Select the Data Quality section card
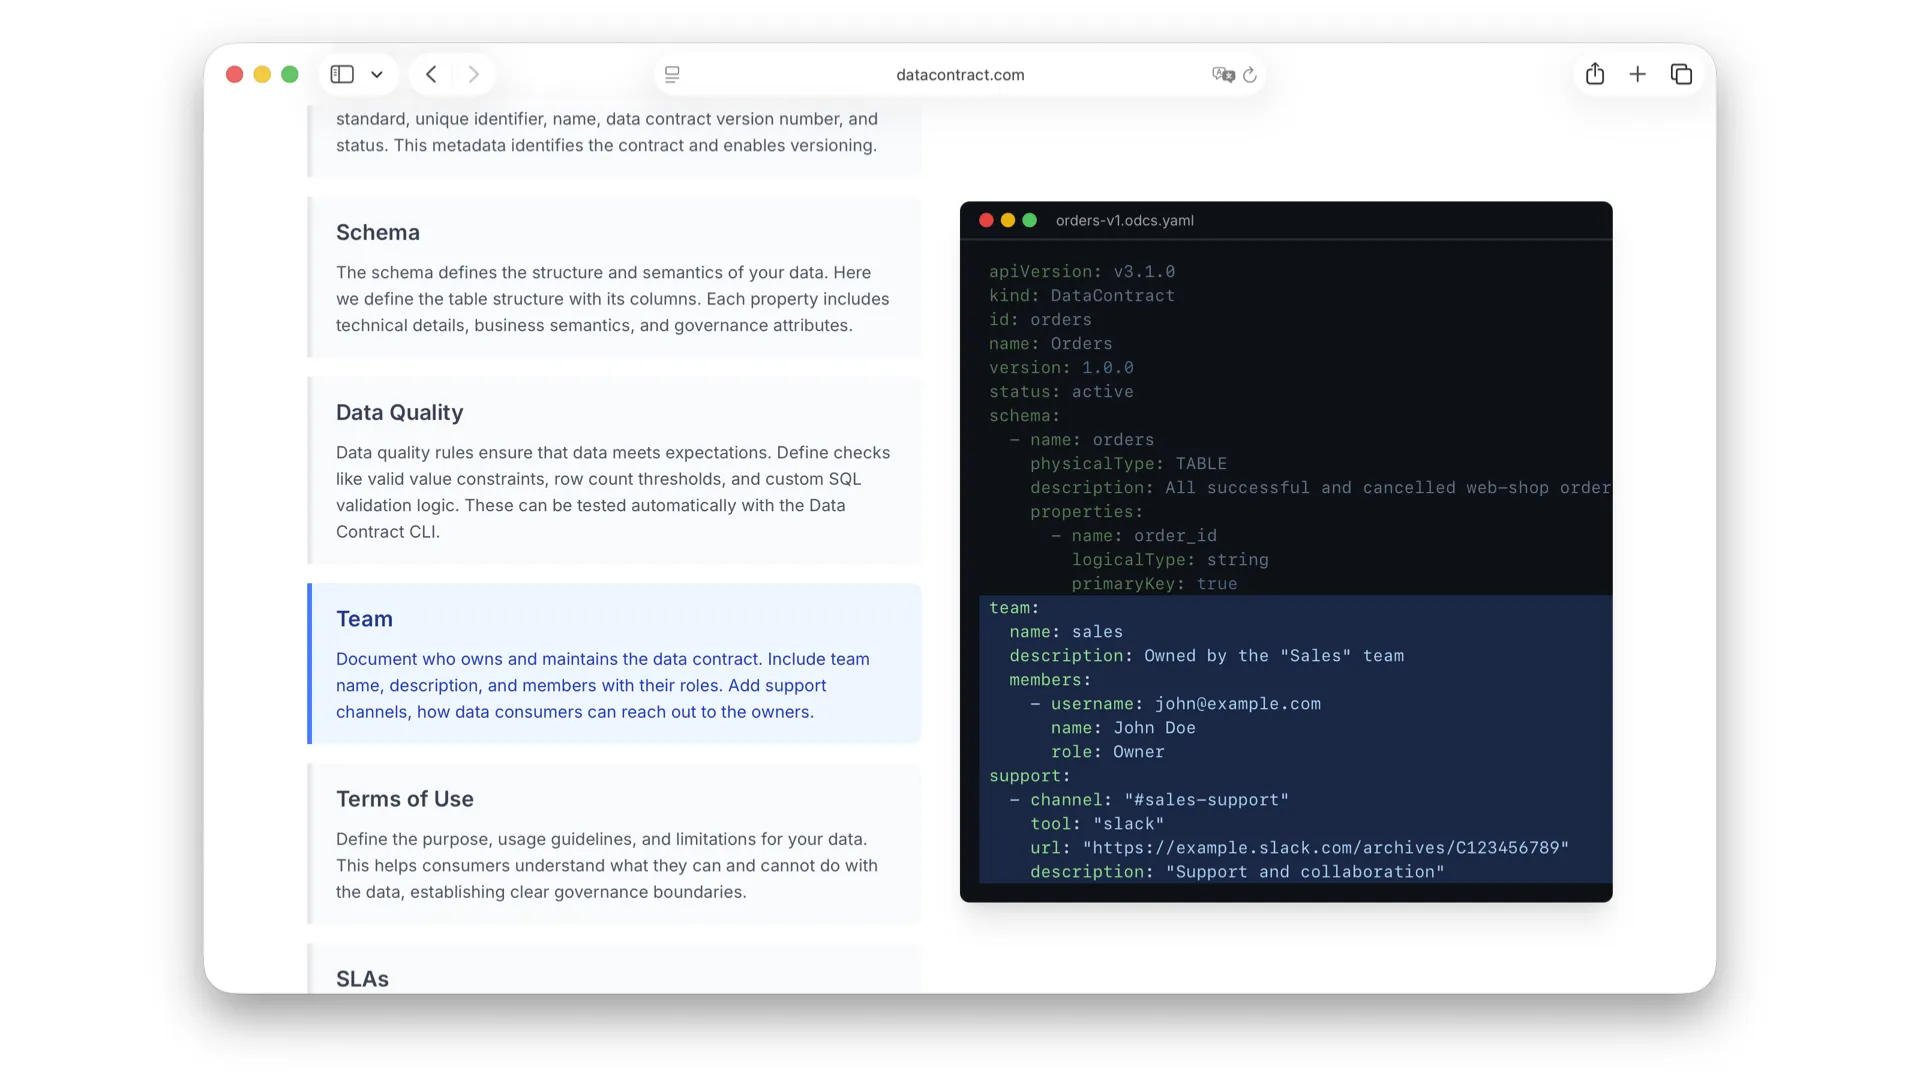 [x=614, y=470]
